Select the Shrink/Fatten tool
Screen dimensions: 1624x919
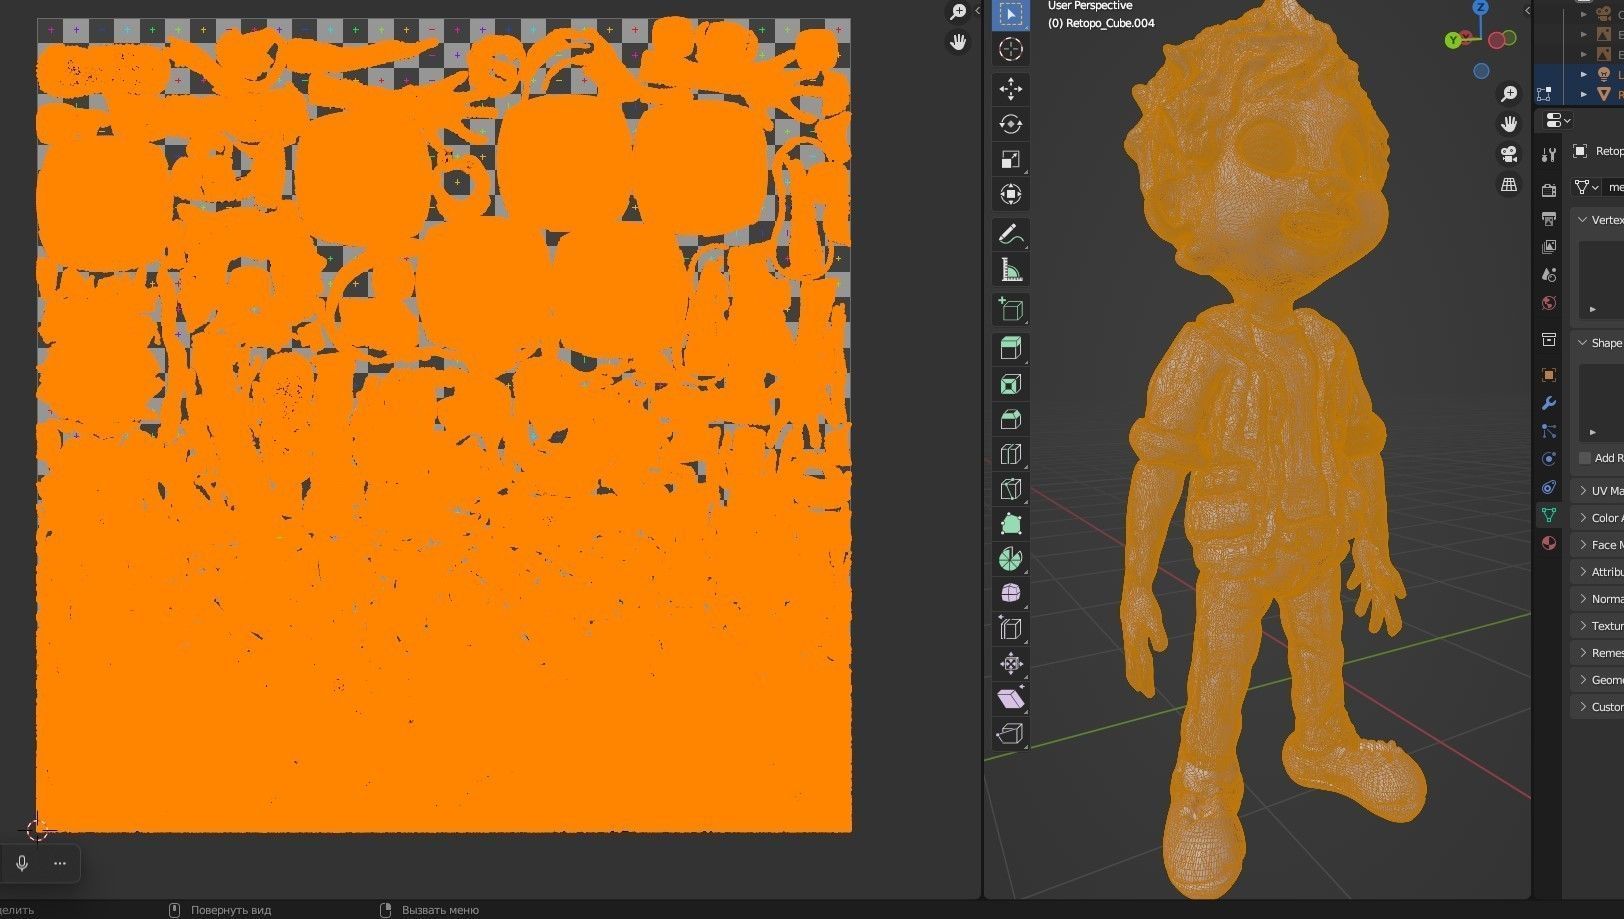click(1011, 663)
